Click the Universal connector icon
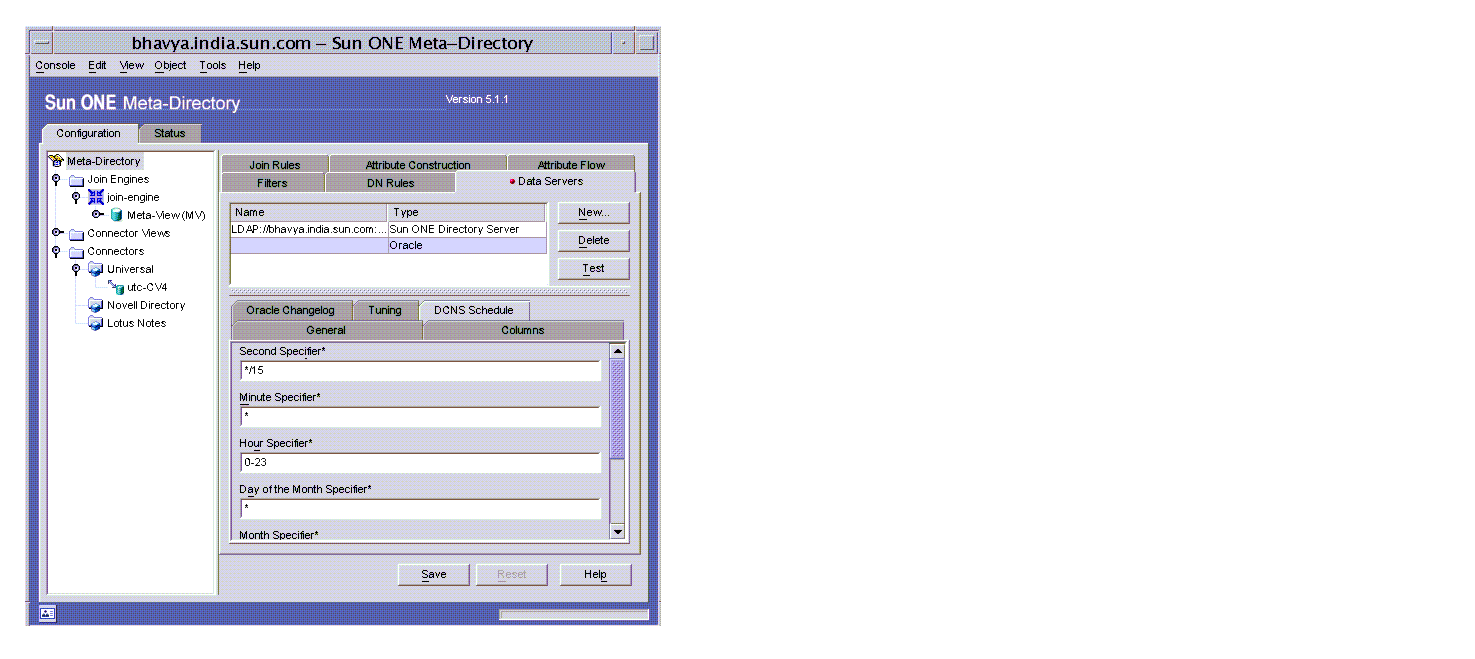The image size is (1475, 659). pyautogui.click(x=96, y=269)
